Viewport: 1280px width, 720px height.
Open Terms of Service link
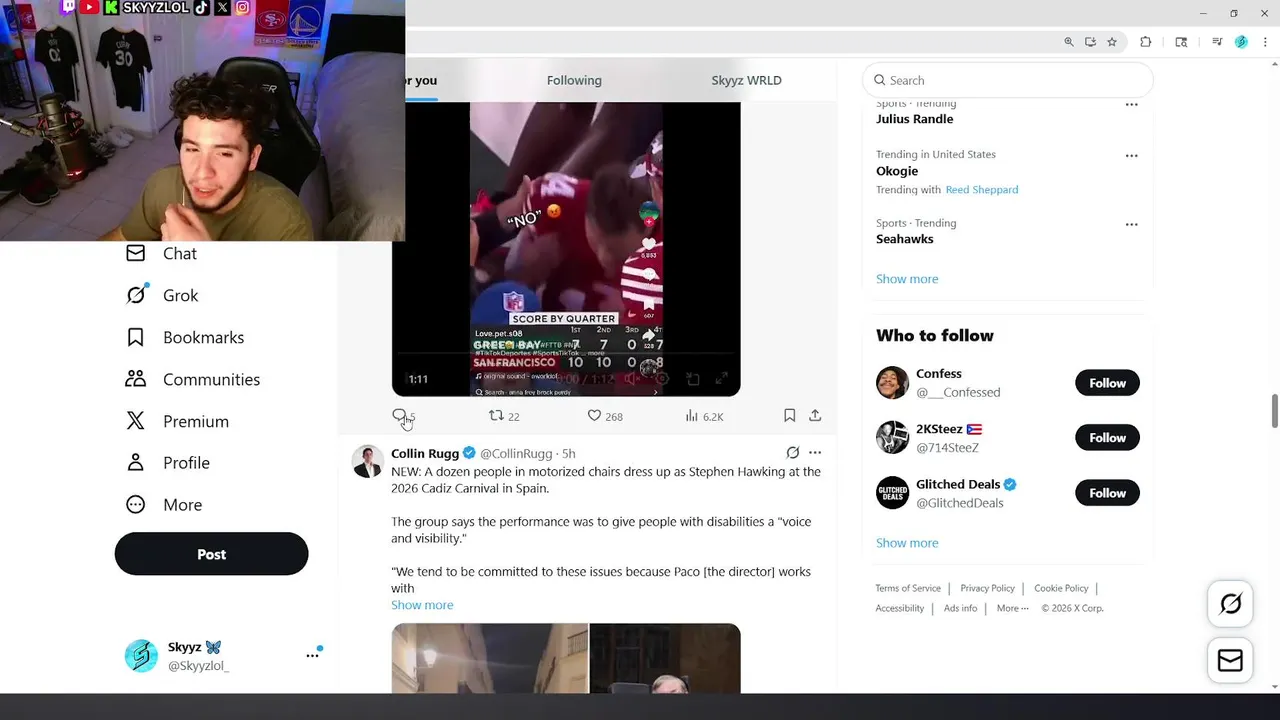(x=908, y=588)
